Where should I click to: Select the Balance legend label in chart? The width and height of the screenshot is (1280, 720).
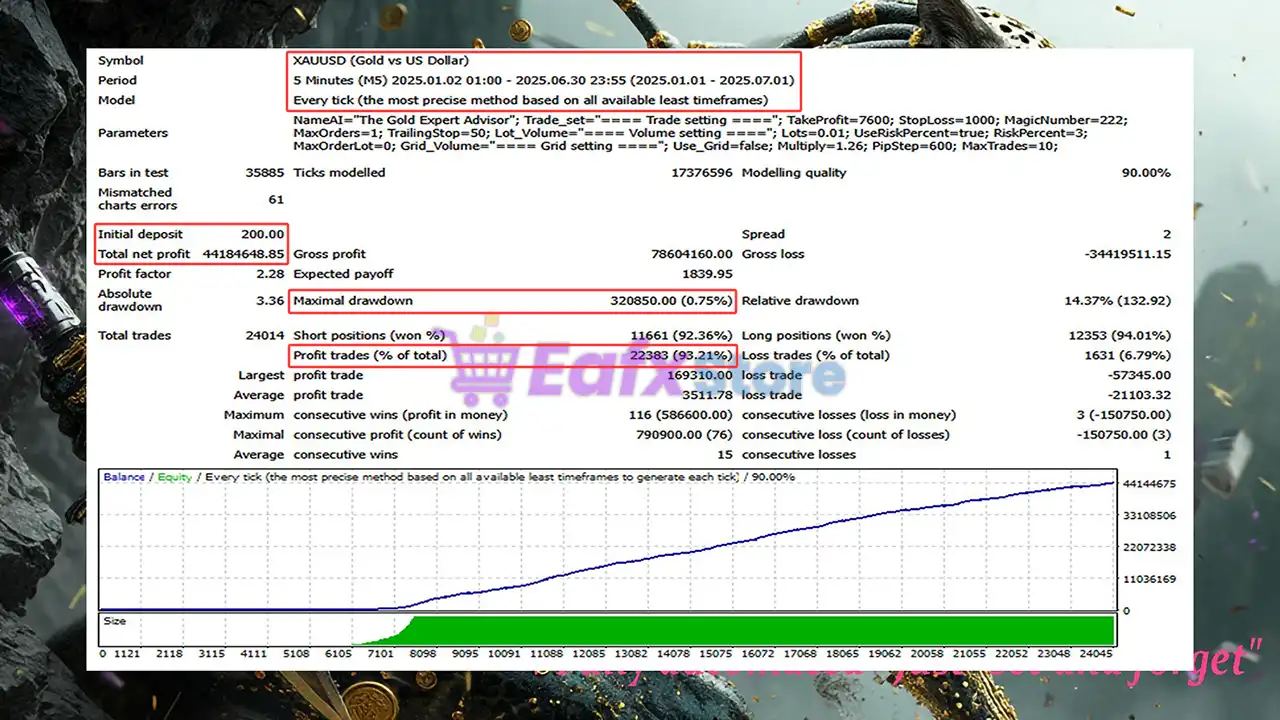(x=124, y=477)
